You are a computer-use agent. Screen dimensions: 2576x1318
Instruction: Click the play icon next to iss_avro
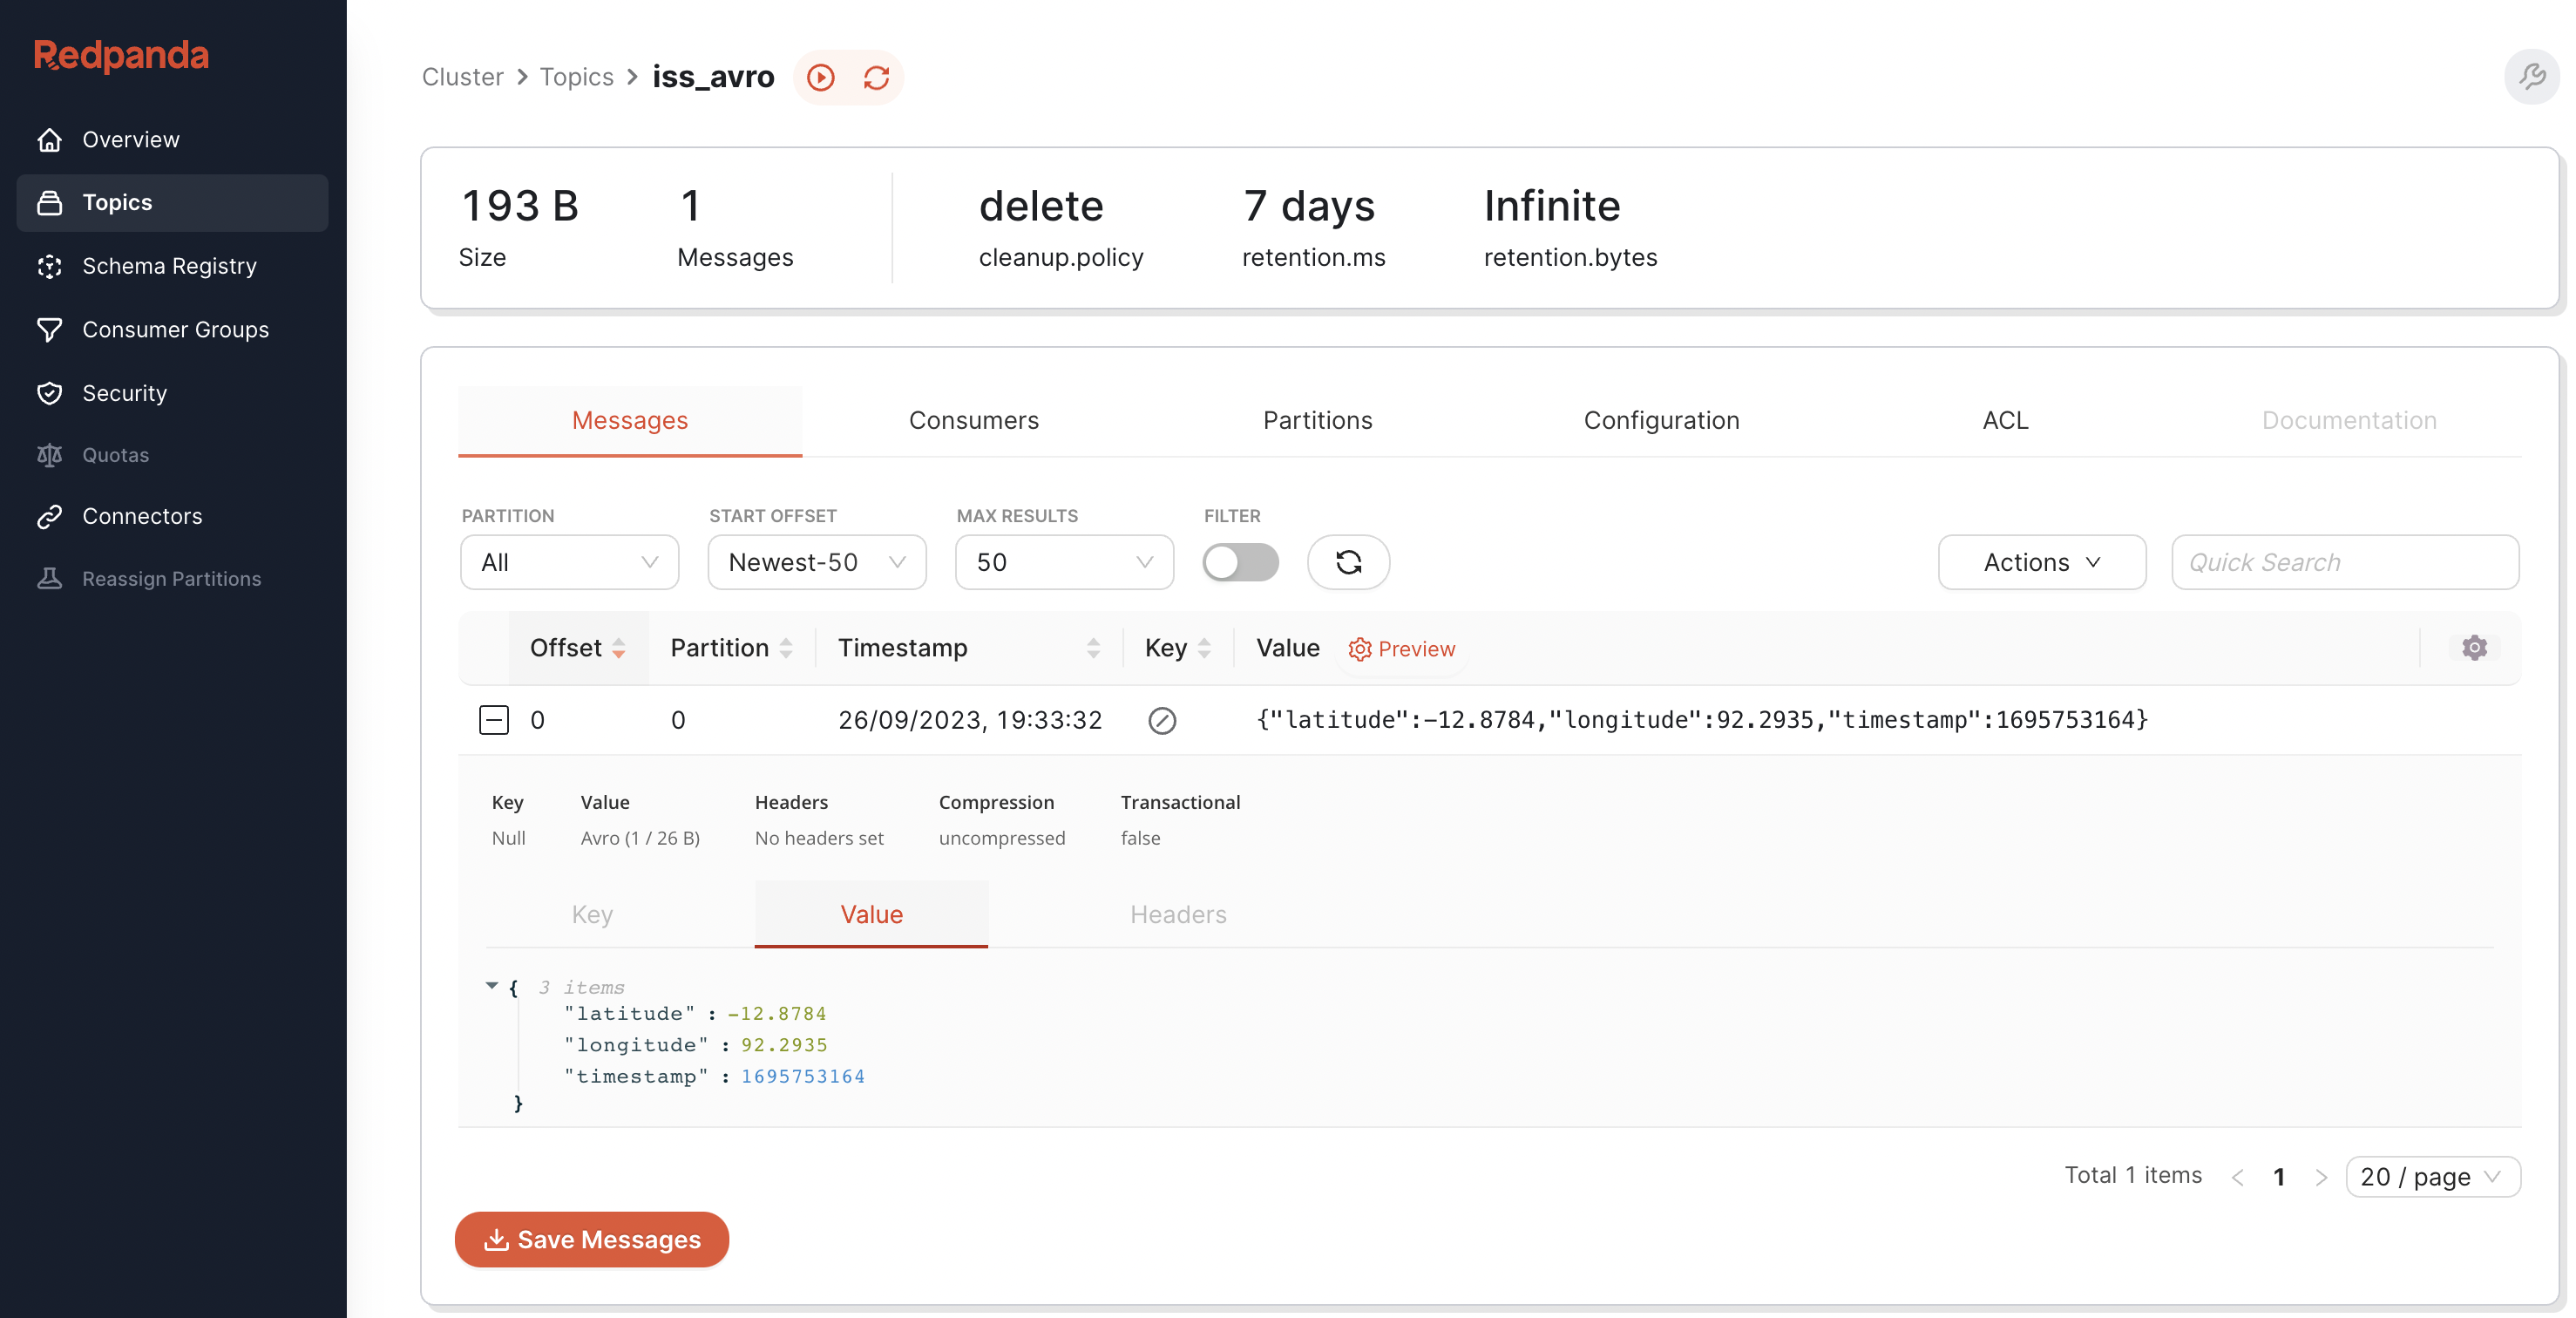820,77
